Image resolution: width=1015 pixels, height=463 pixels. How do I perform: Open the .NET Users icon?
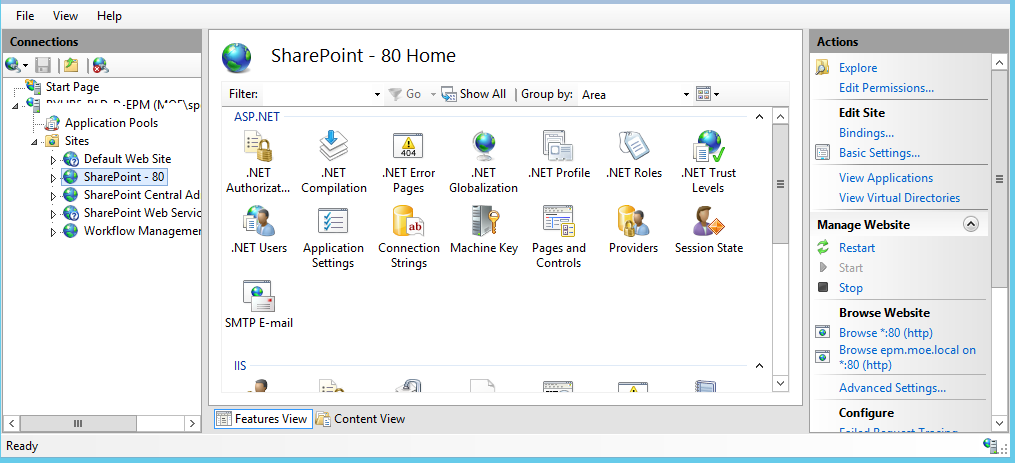(x=259, y=221)
